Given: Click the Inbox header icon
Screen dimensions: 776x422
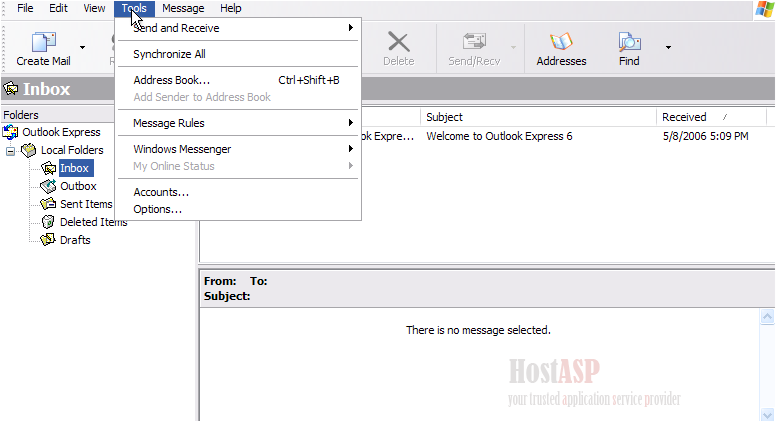Looking at the screenshot, I should coord(11,89).
